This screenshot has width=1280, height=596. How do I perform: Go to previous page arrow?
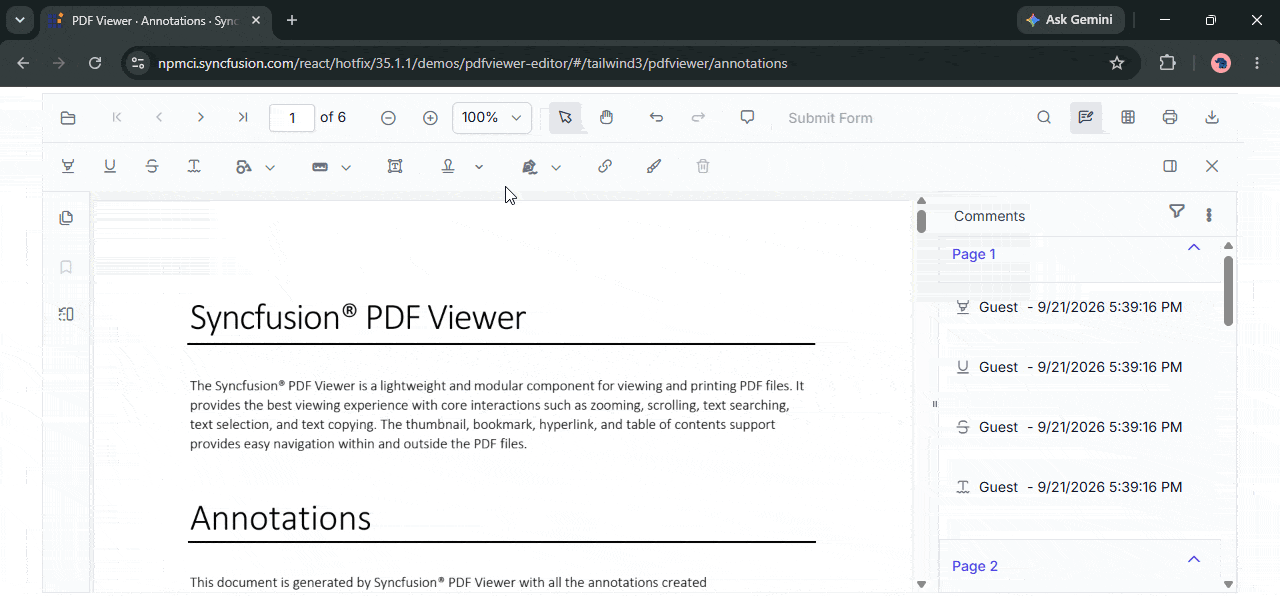[159, 118]
